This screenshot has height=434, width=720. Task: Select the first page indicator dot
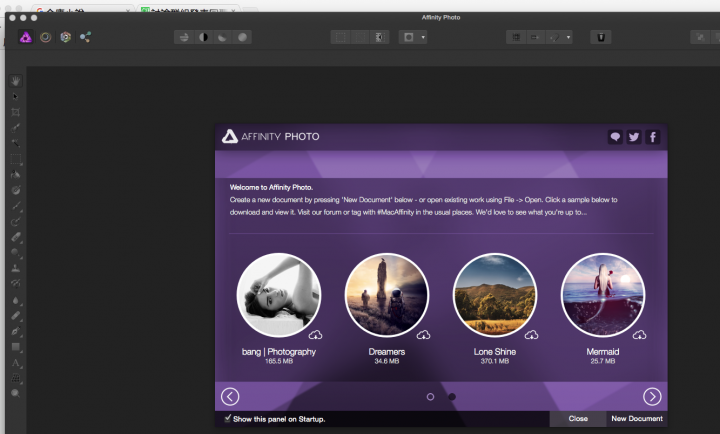(x=430, y=396)
